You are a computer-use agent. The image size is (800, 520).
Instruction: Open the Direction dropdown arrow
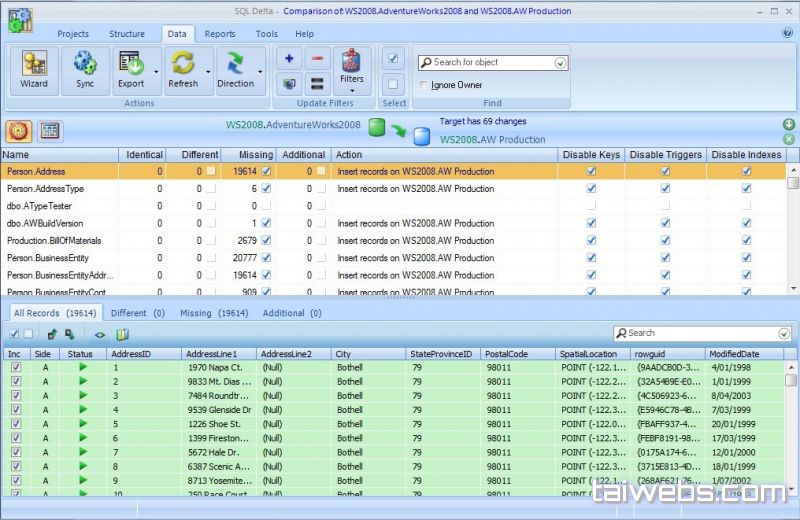click(x=260, y=71)
